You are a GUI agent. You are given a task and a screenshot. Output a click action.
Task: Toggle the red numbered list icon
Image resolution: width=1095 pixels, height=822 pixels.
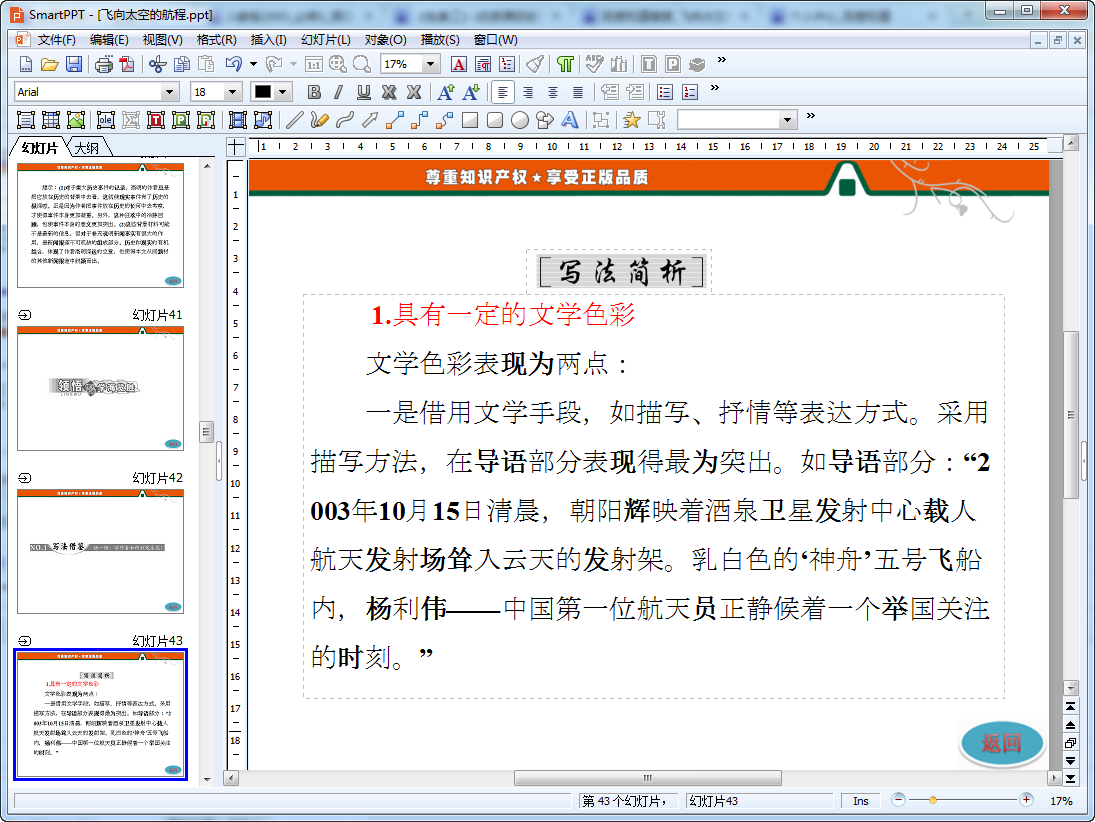click(690, 92)
